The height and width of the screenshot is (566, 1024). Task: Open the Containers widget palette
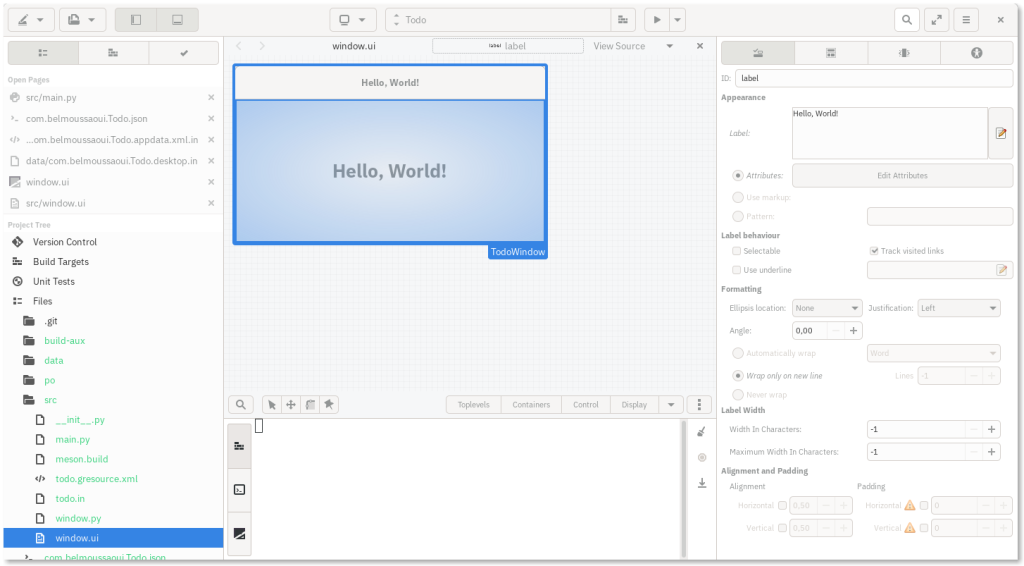pyautogui.click(x=531, y=405)
